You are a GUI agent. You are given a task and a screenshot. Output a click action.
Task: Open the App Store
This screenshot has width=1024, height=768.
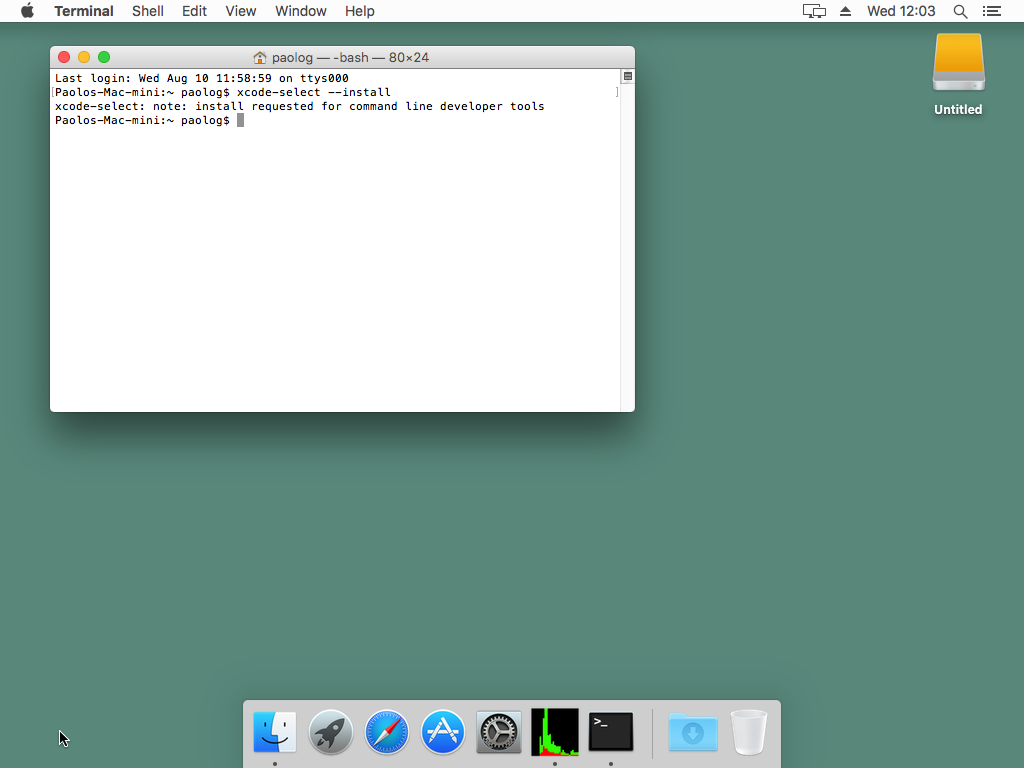pyautogui.click(x=442, y=732)
